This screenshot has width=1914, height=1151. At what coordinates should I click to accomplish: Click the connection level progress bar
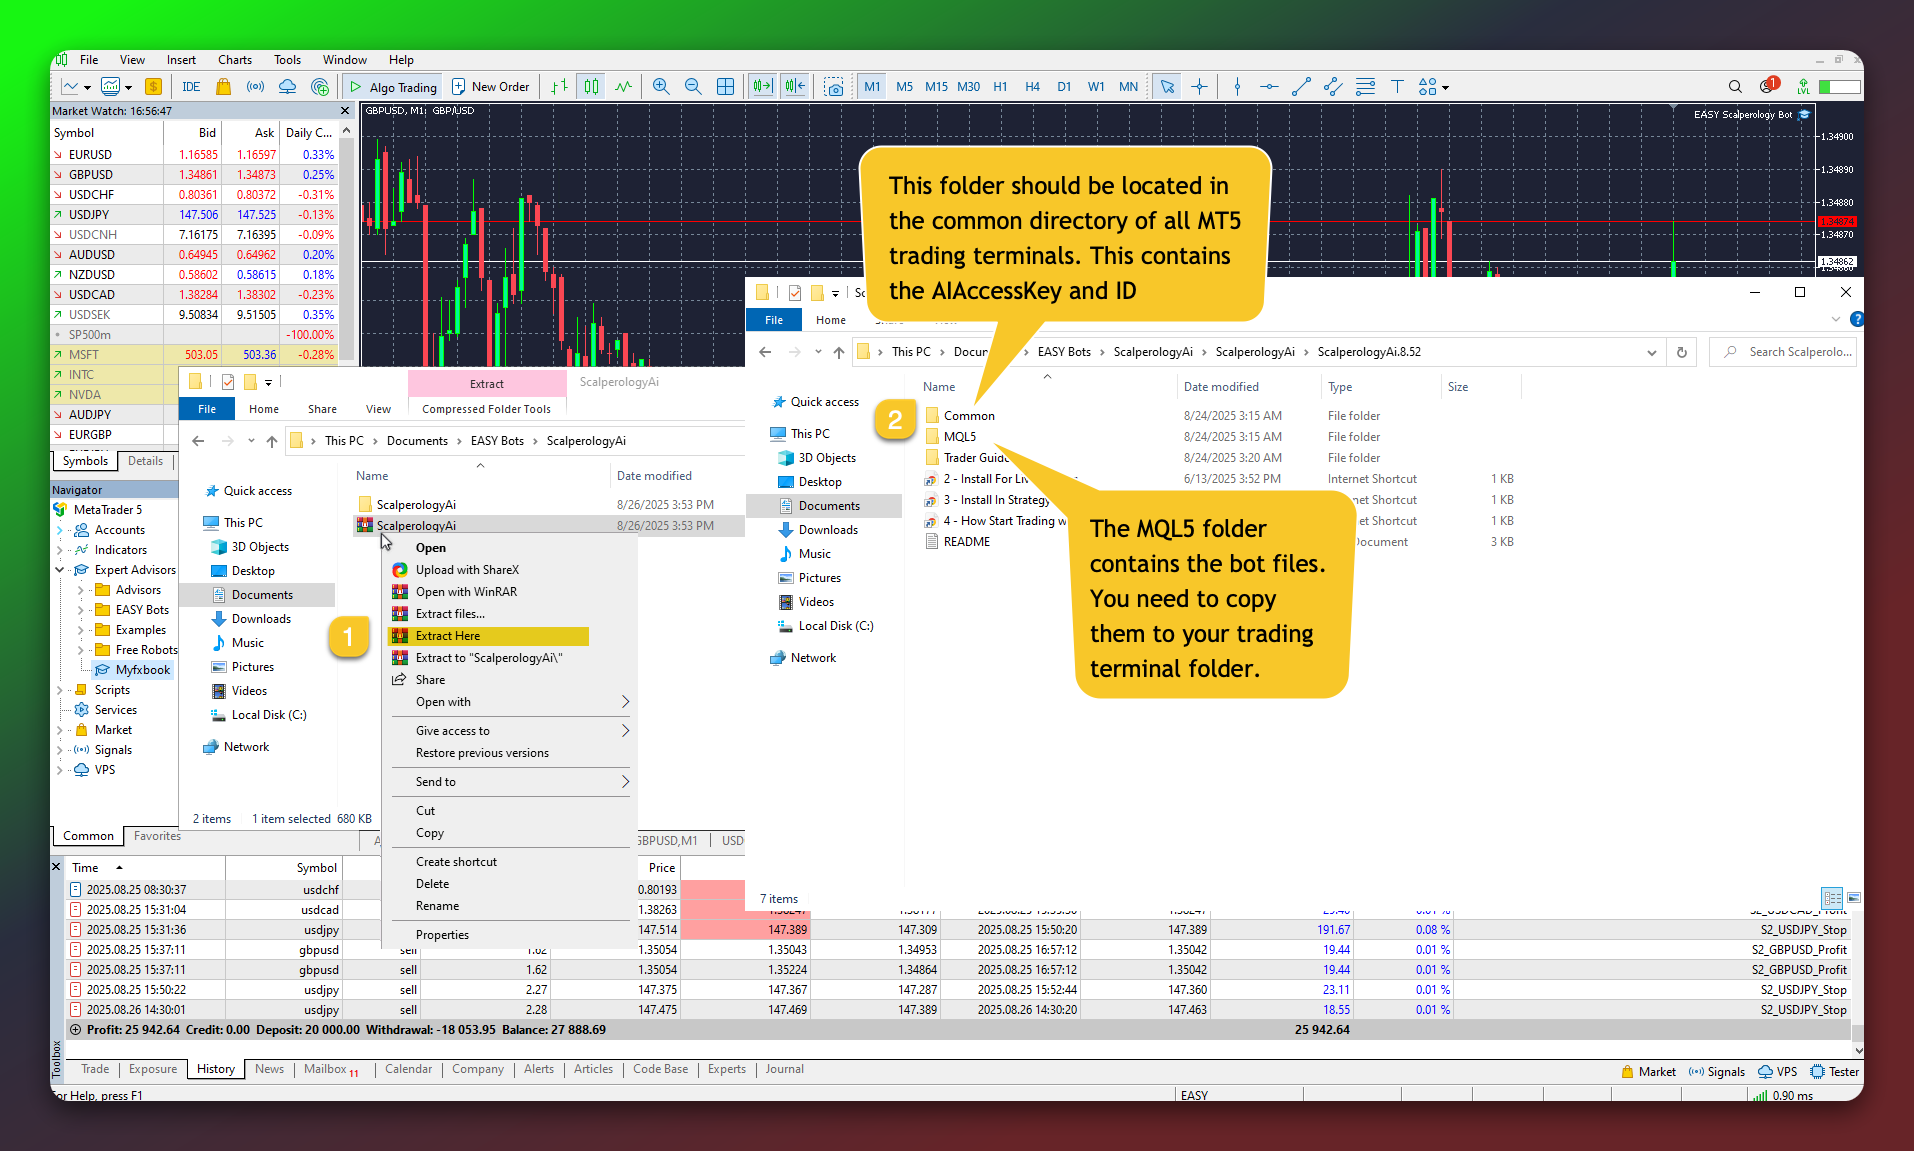tap(1839, 87)
